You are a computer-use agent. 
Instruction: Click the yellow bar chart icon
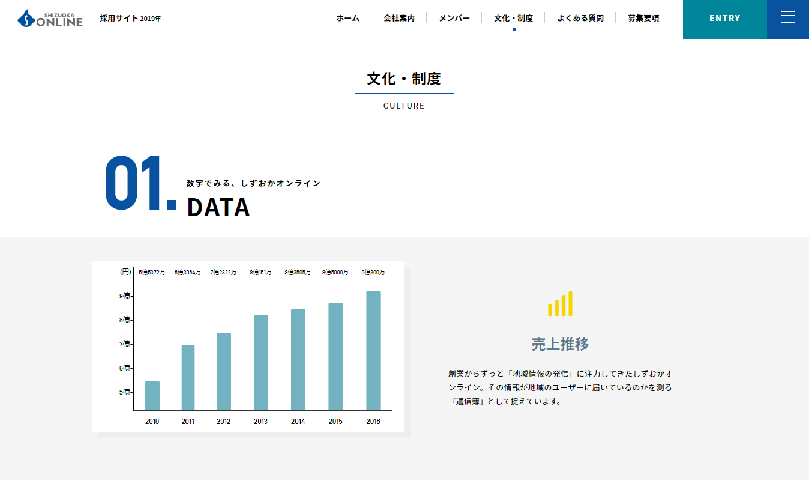(560, 304)
